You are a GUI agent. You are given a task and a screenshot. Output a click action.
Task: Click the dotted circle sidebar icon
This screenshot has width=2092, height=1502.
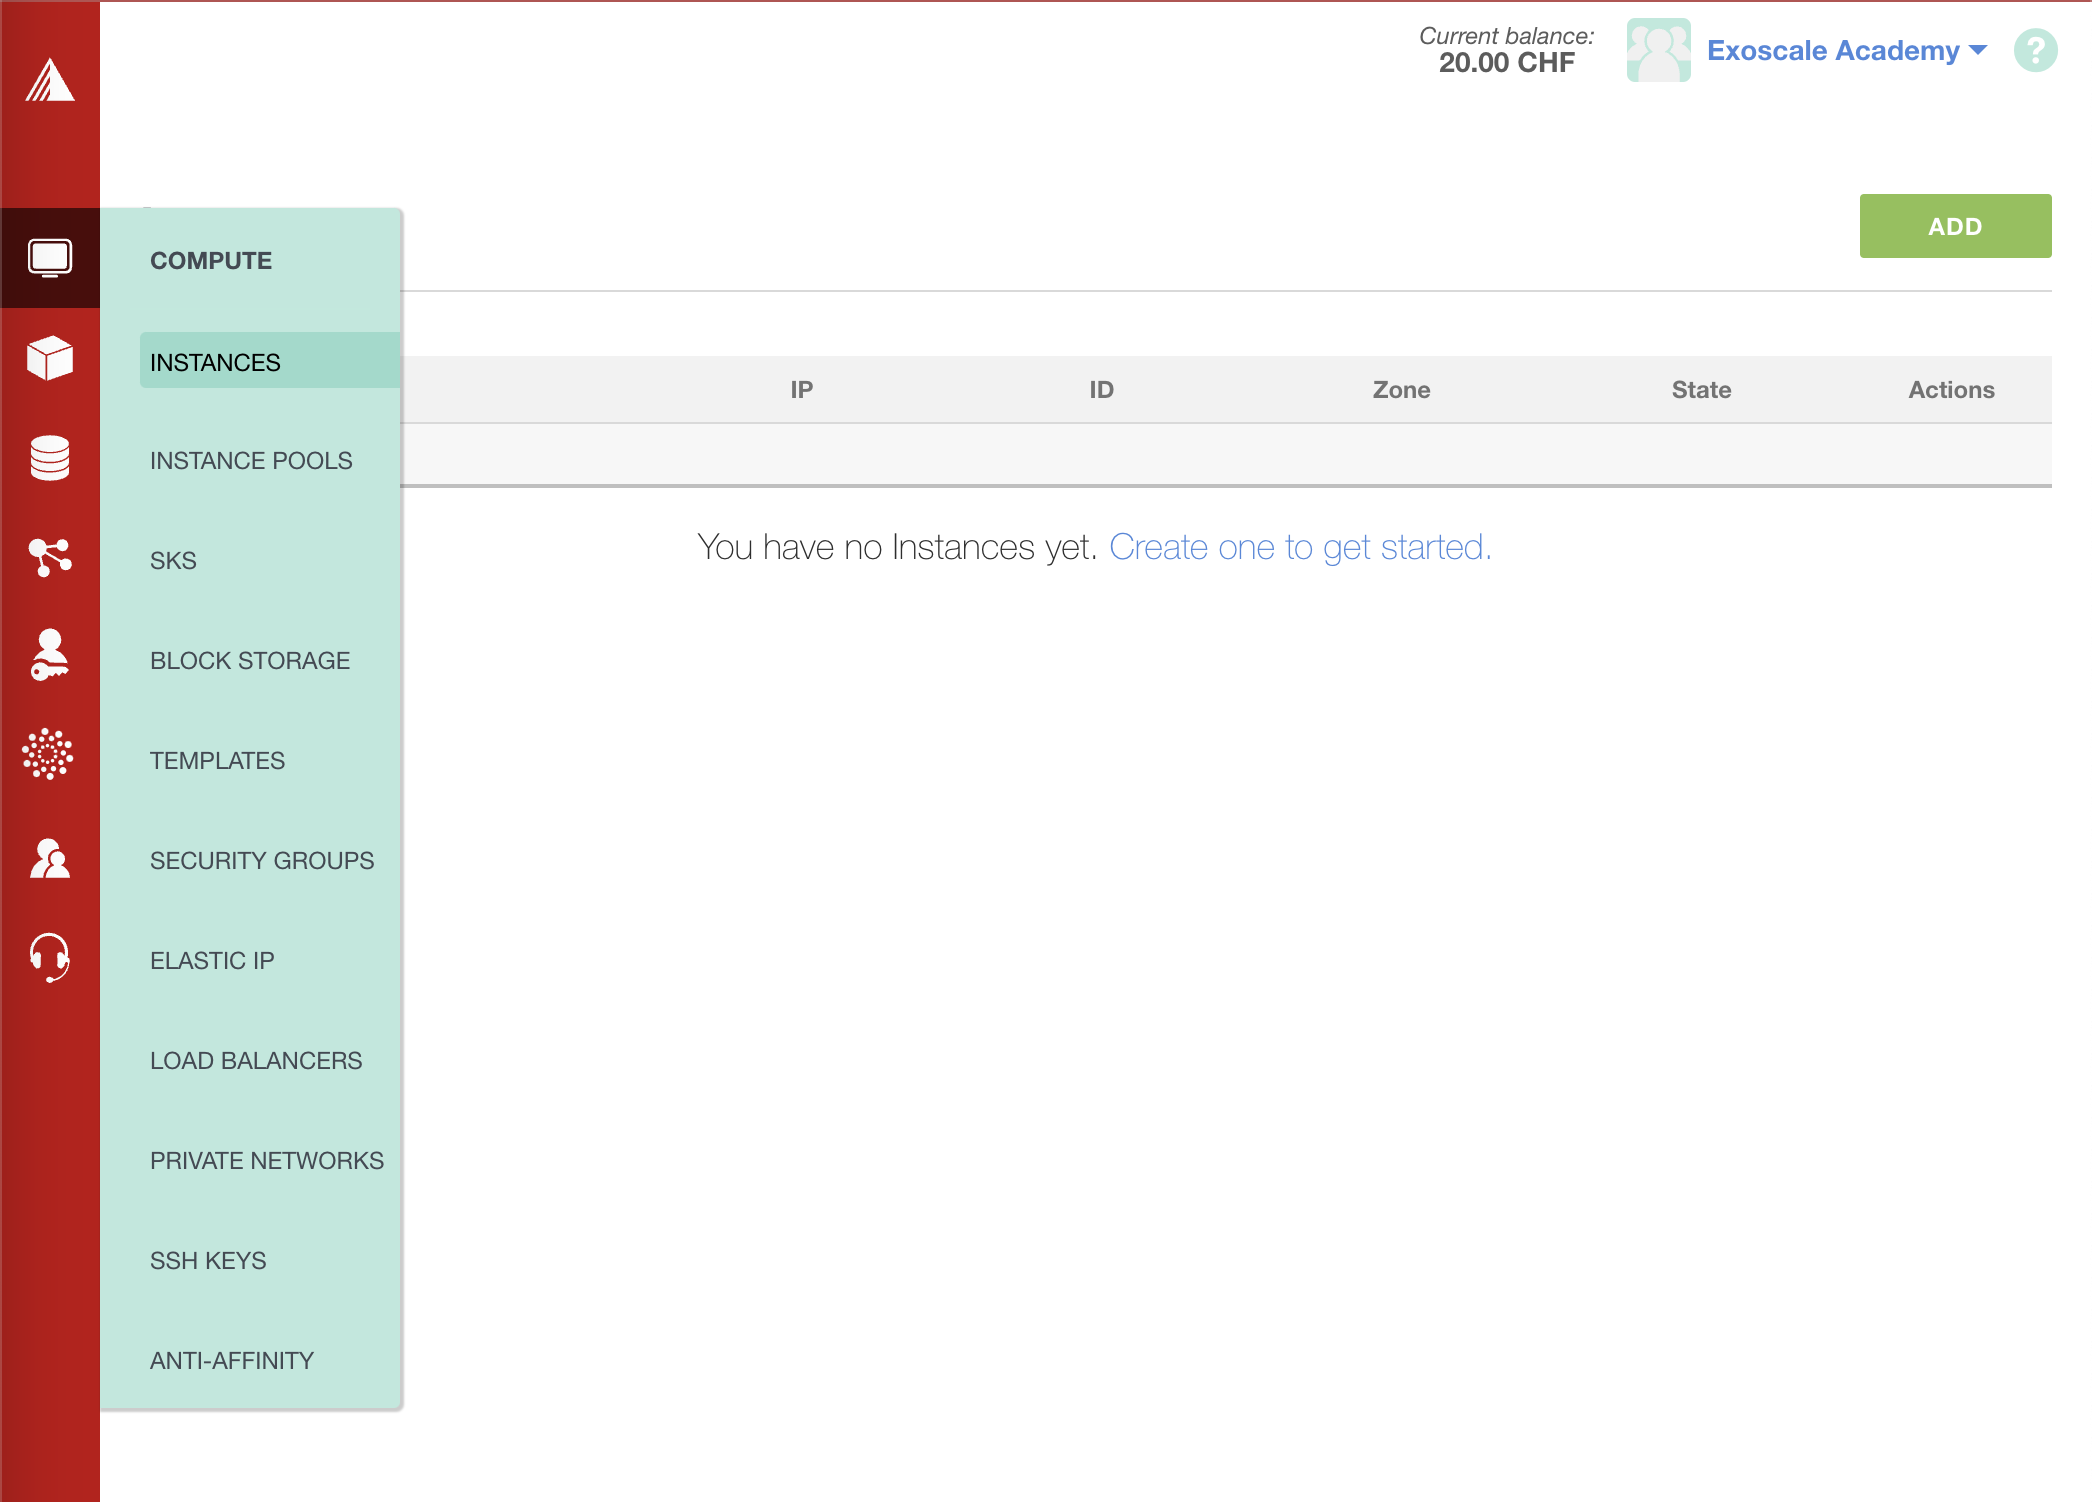48,754
